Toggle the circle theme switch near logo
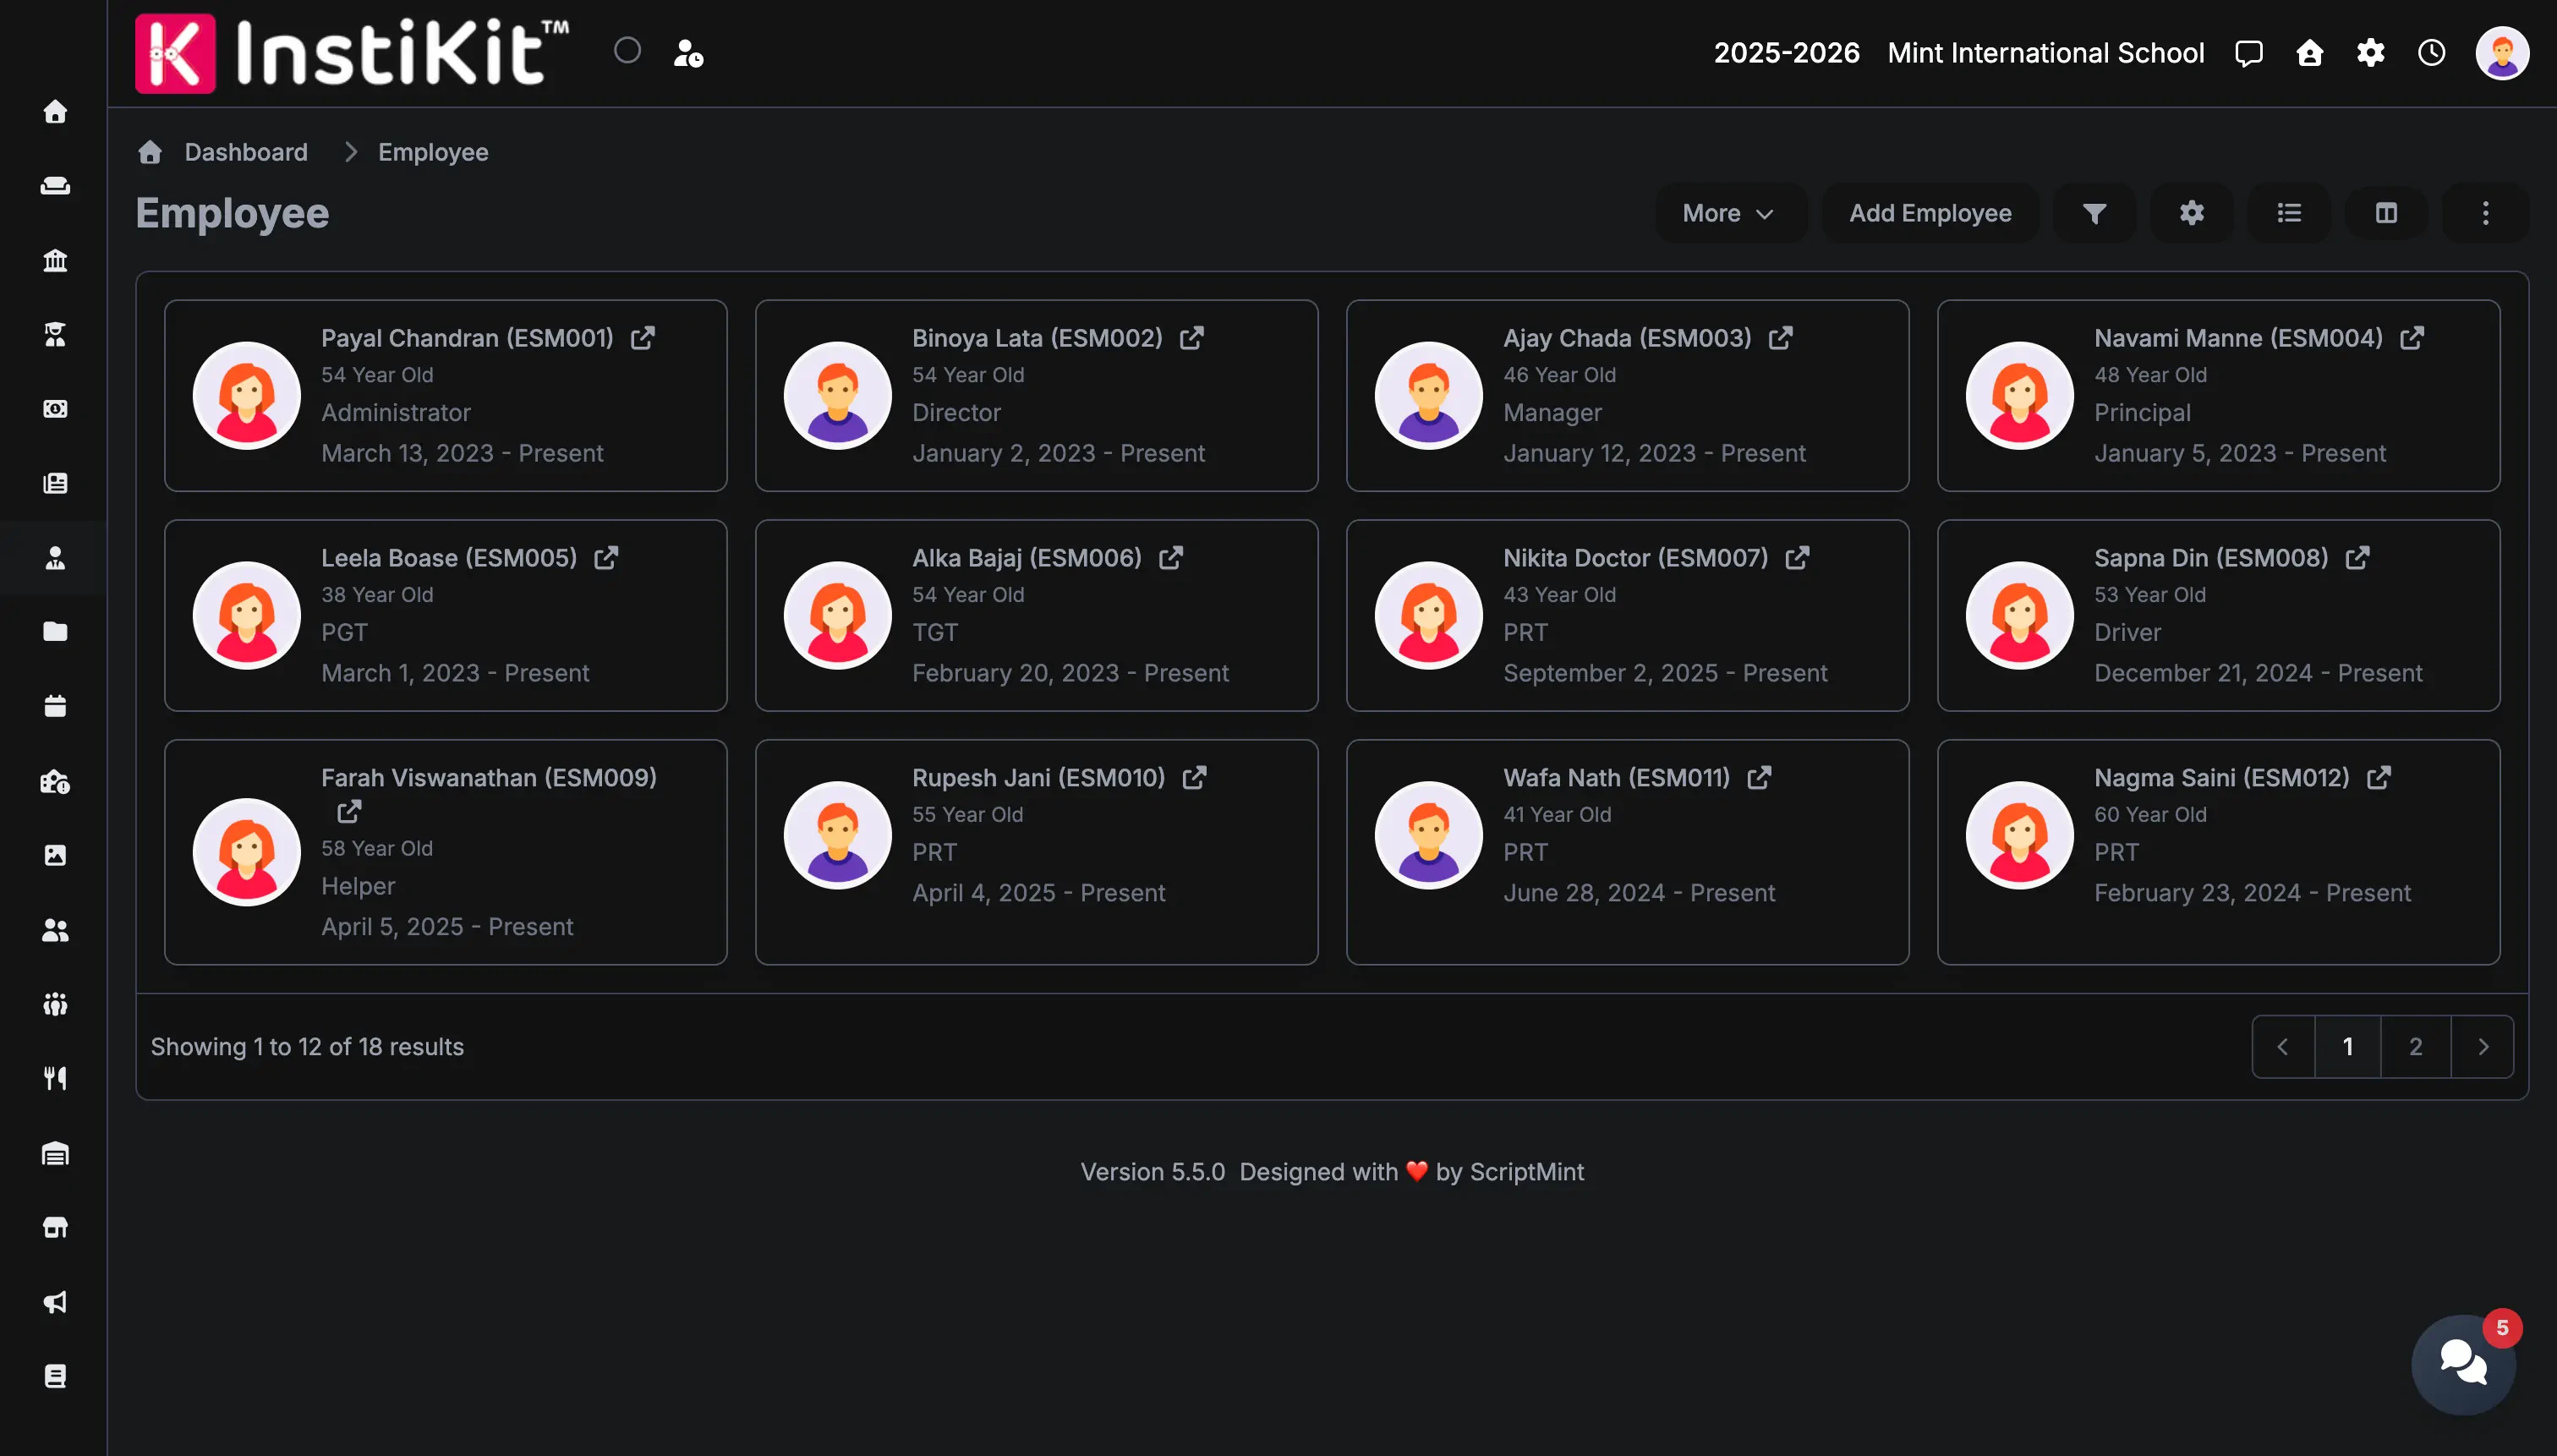2557x1456 pixels. tap(627, 51)
